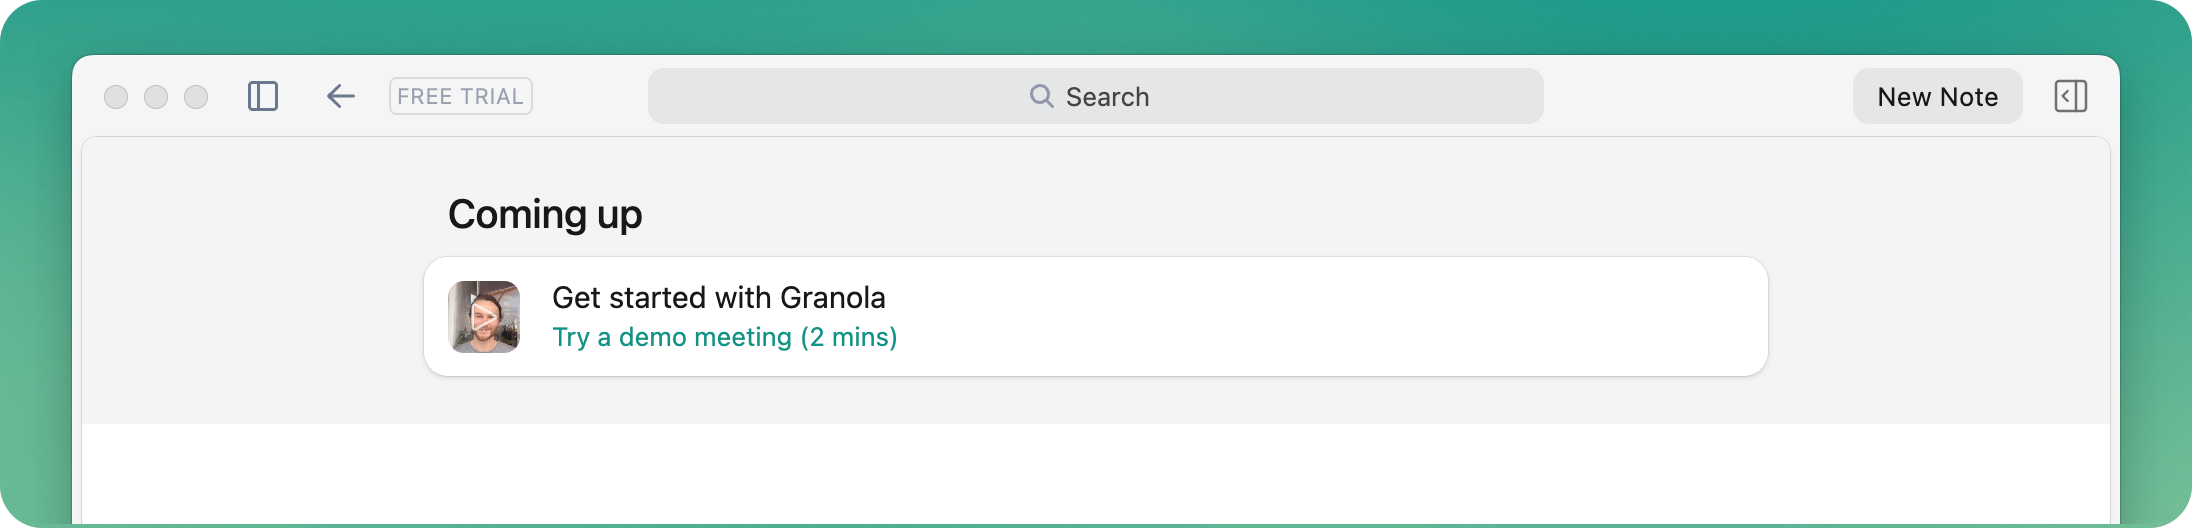
Task: Open Try a demo meeting link
Action: click(724, 337)
